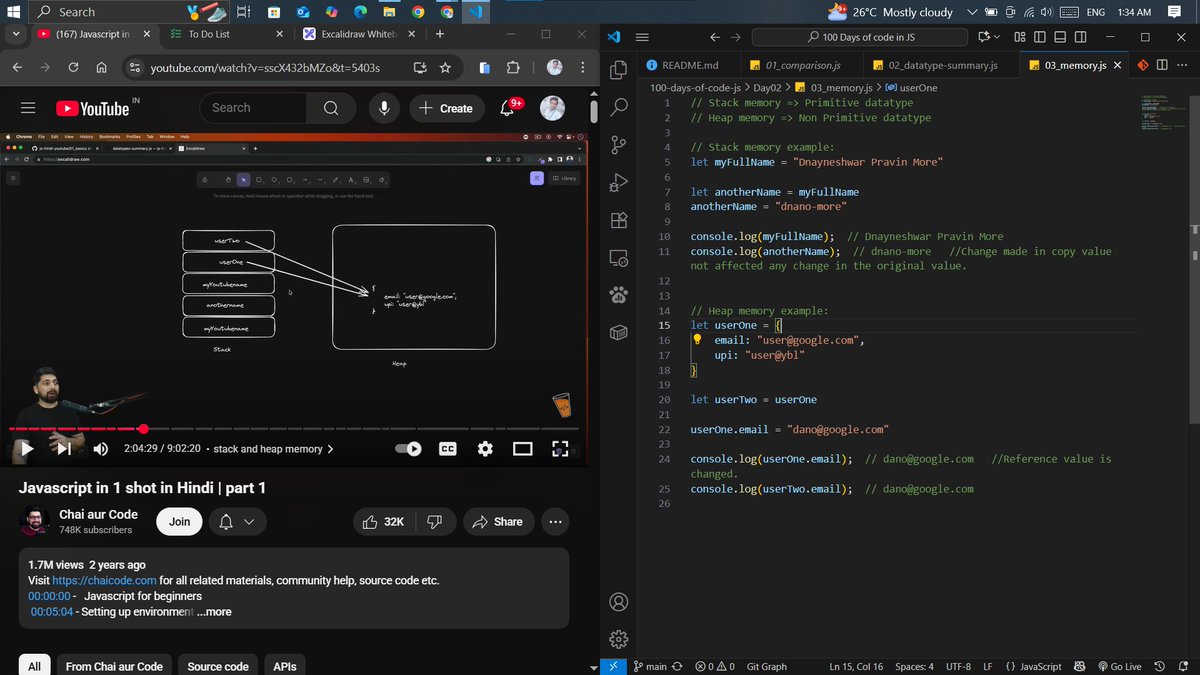Change the LF end of line sequence

(988, 666)
